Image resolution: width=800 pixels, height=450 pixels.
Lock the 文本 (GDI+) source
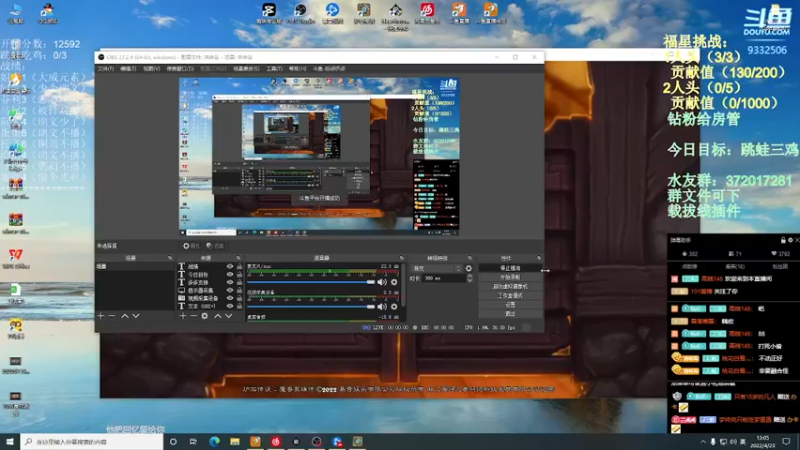(239, 306)
